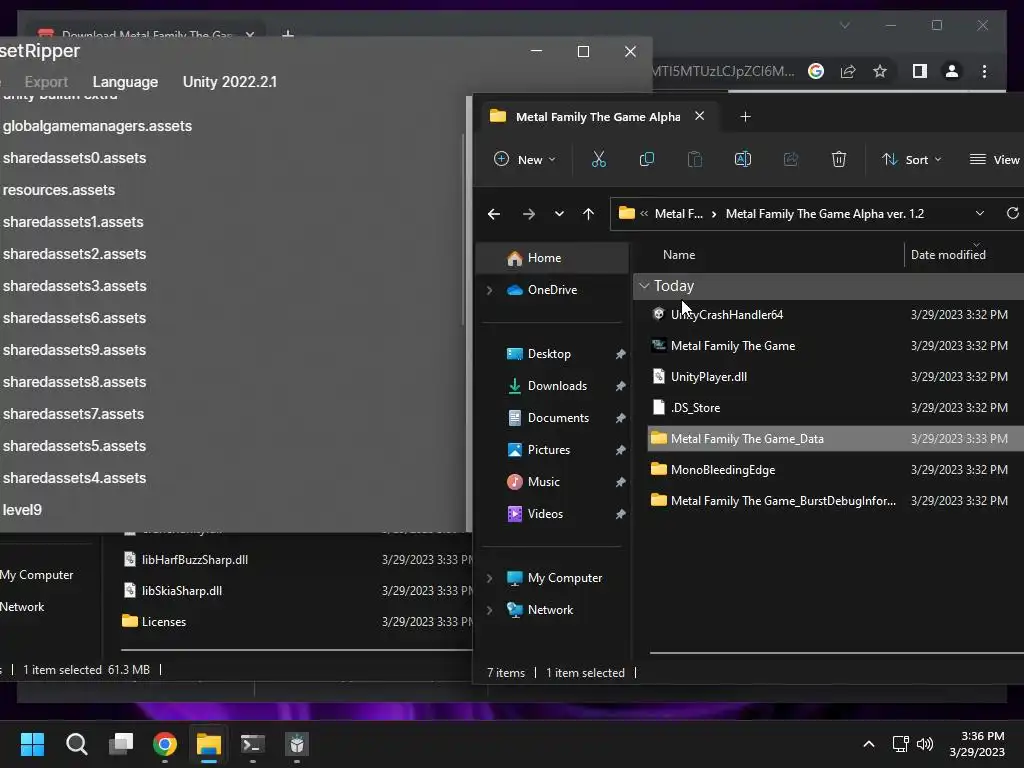Viewport: 1024px width, 768px height.
Task: Open the volume control in system tray
Action: 925,744
